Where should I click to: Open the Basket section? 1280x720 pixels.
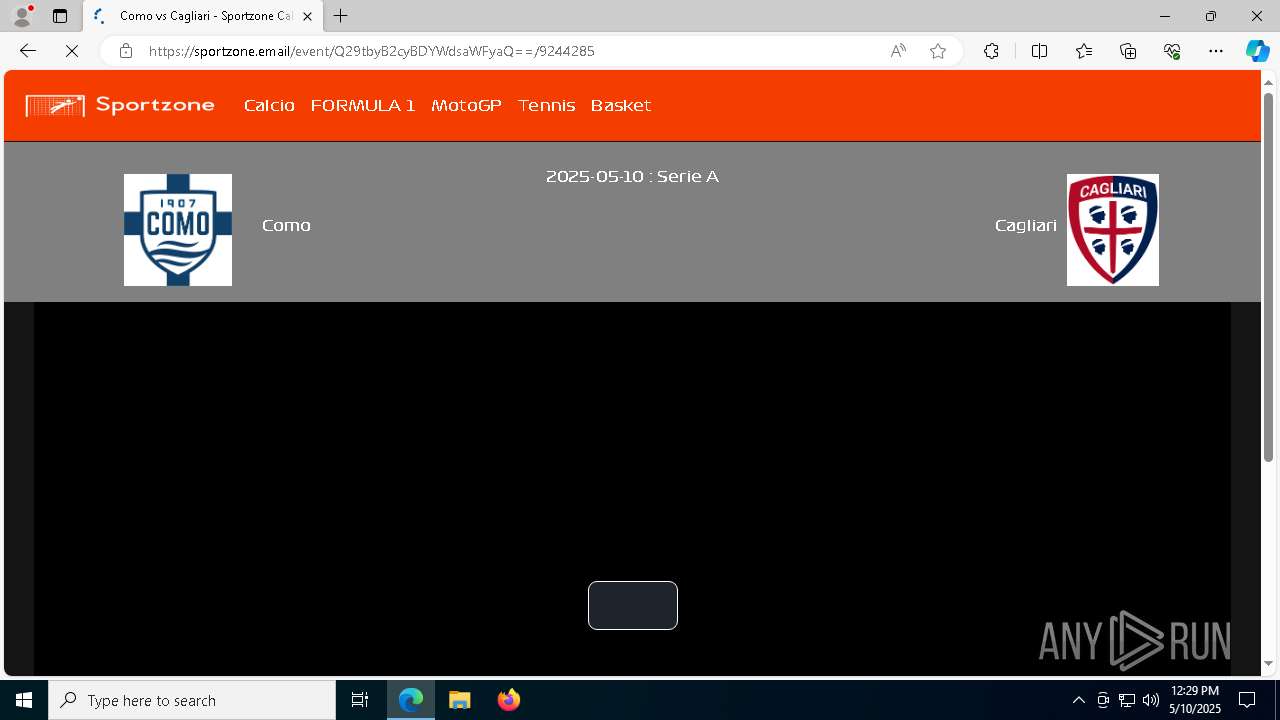pyautogui.click(x=621, y=105)
